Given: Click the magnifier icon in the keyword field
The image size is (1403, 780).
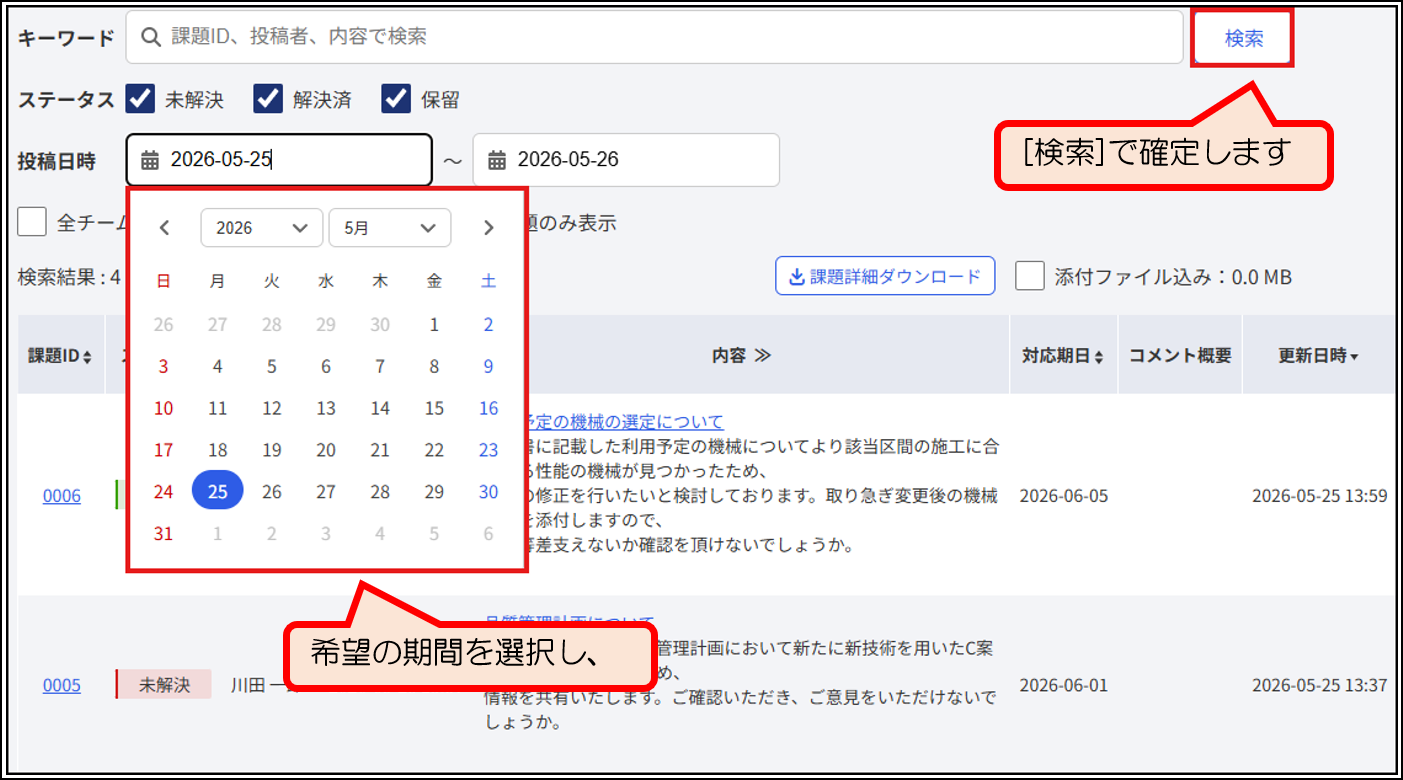Looking at the screenshot, I should pyautogui.click(x=150, y=37).
